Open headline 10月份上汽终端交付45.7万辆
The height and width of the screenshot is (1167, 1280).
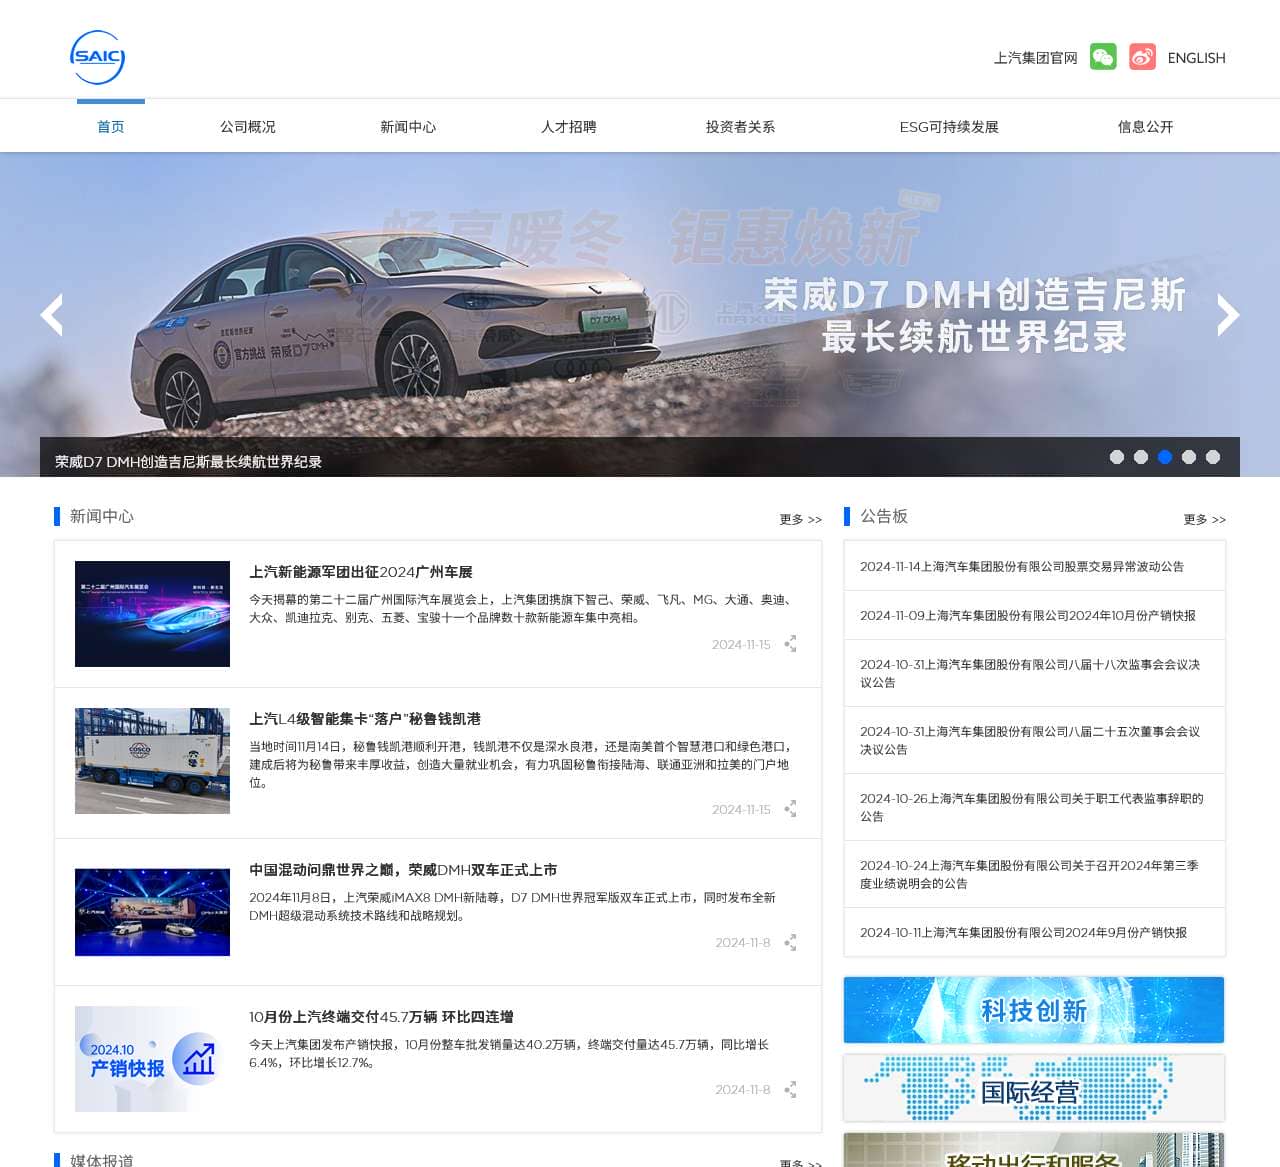coord(381,1017)
